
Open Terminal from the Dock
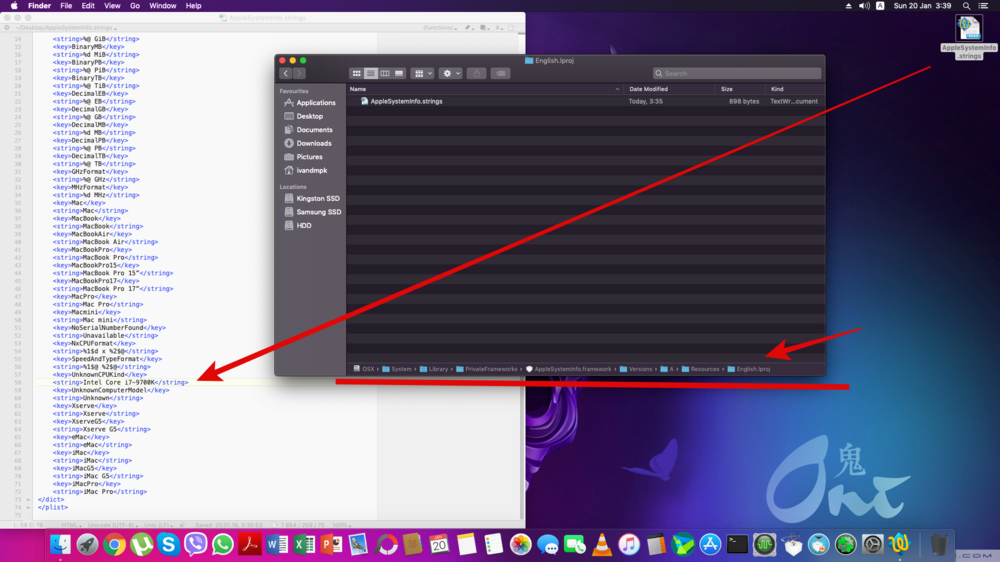[737, 545]
